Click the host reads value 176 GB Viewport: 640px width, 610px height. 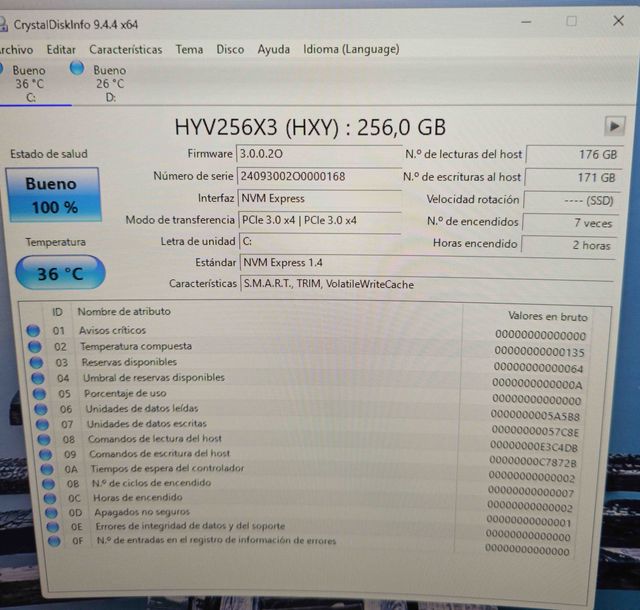pyautogui.click(x=575, y=155)
